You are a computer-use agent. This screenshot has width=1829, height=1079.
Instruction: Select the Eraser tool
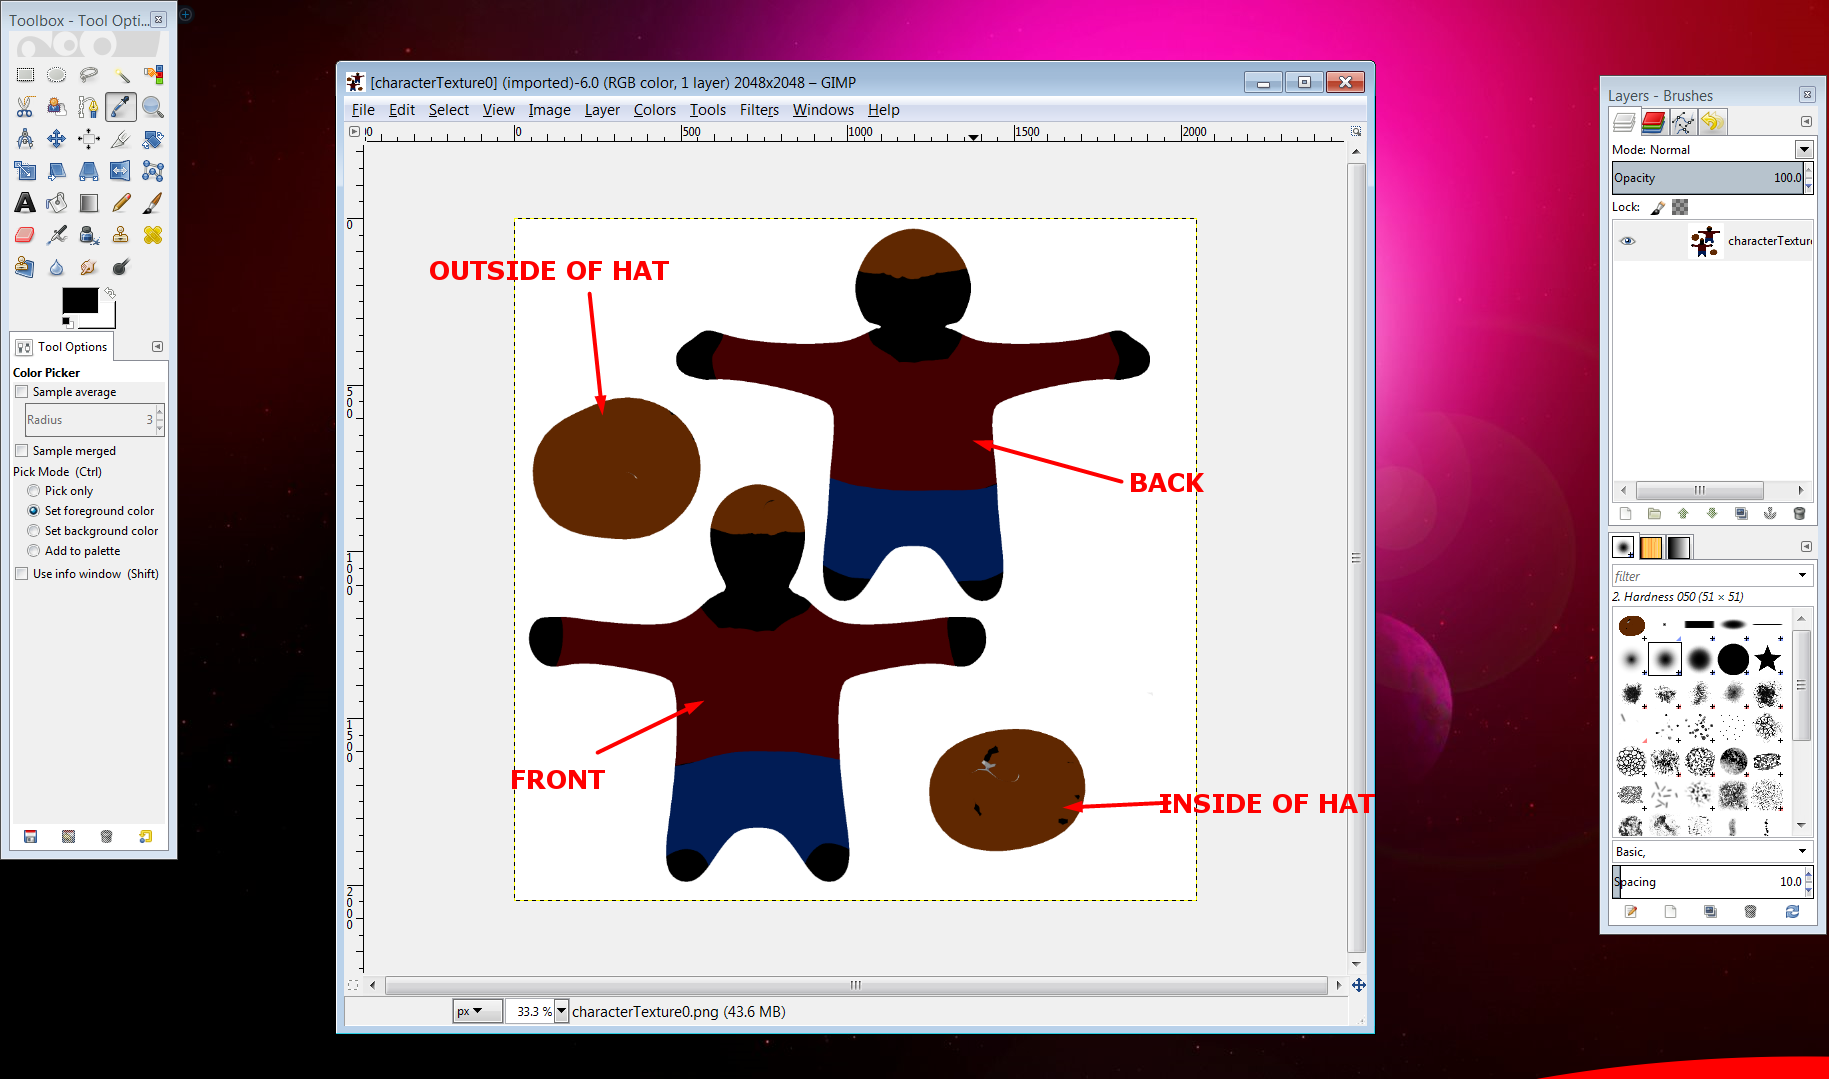pyautogui.click(x=25, y=235)
